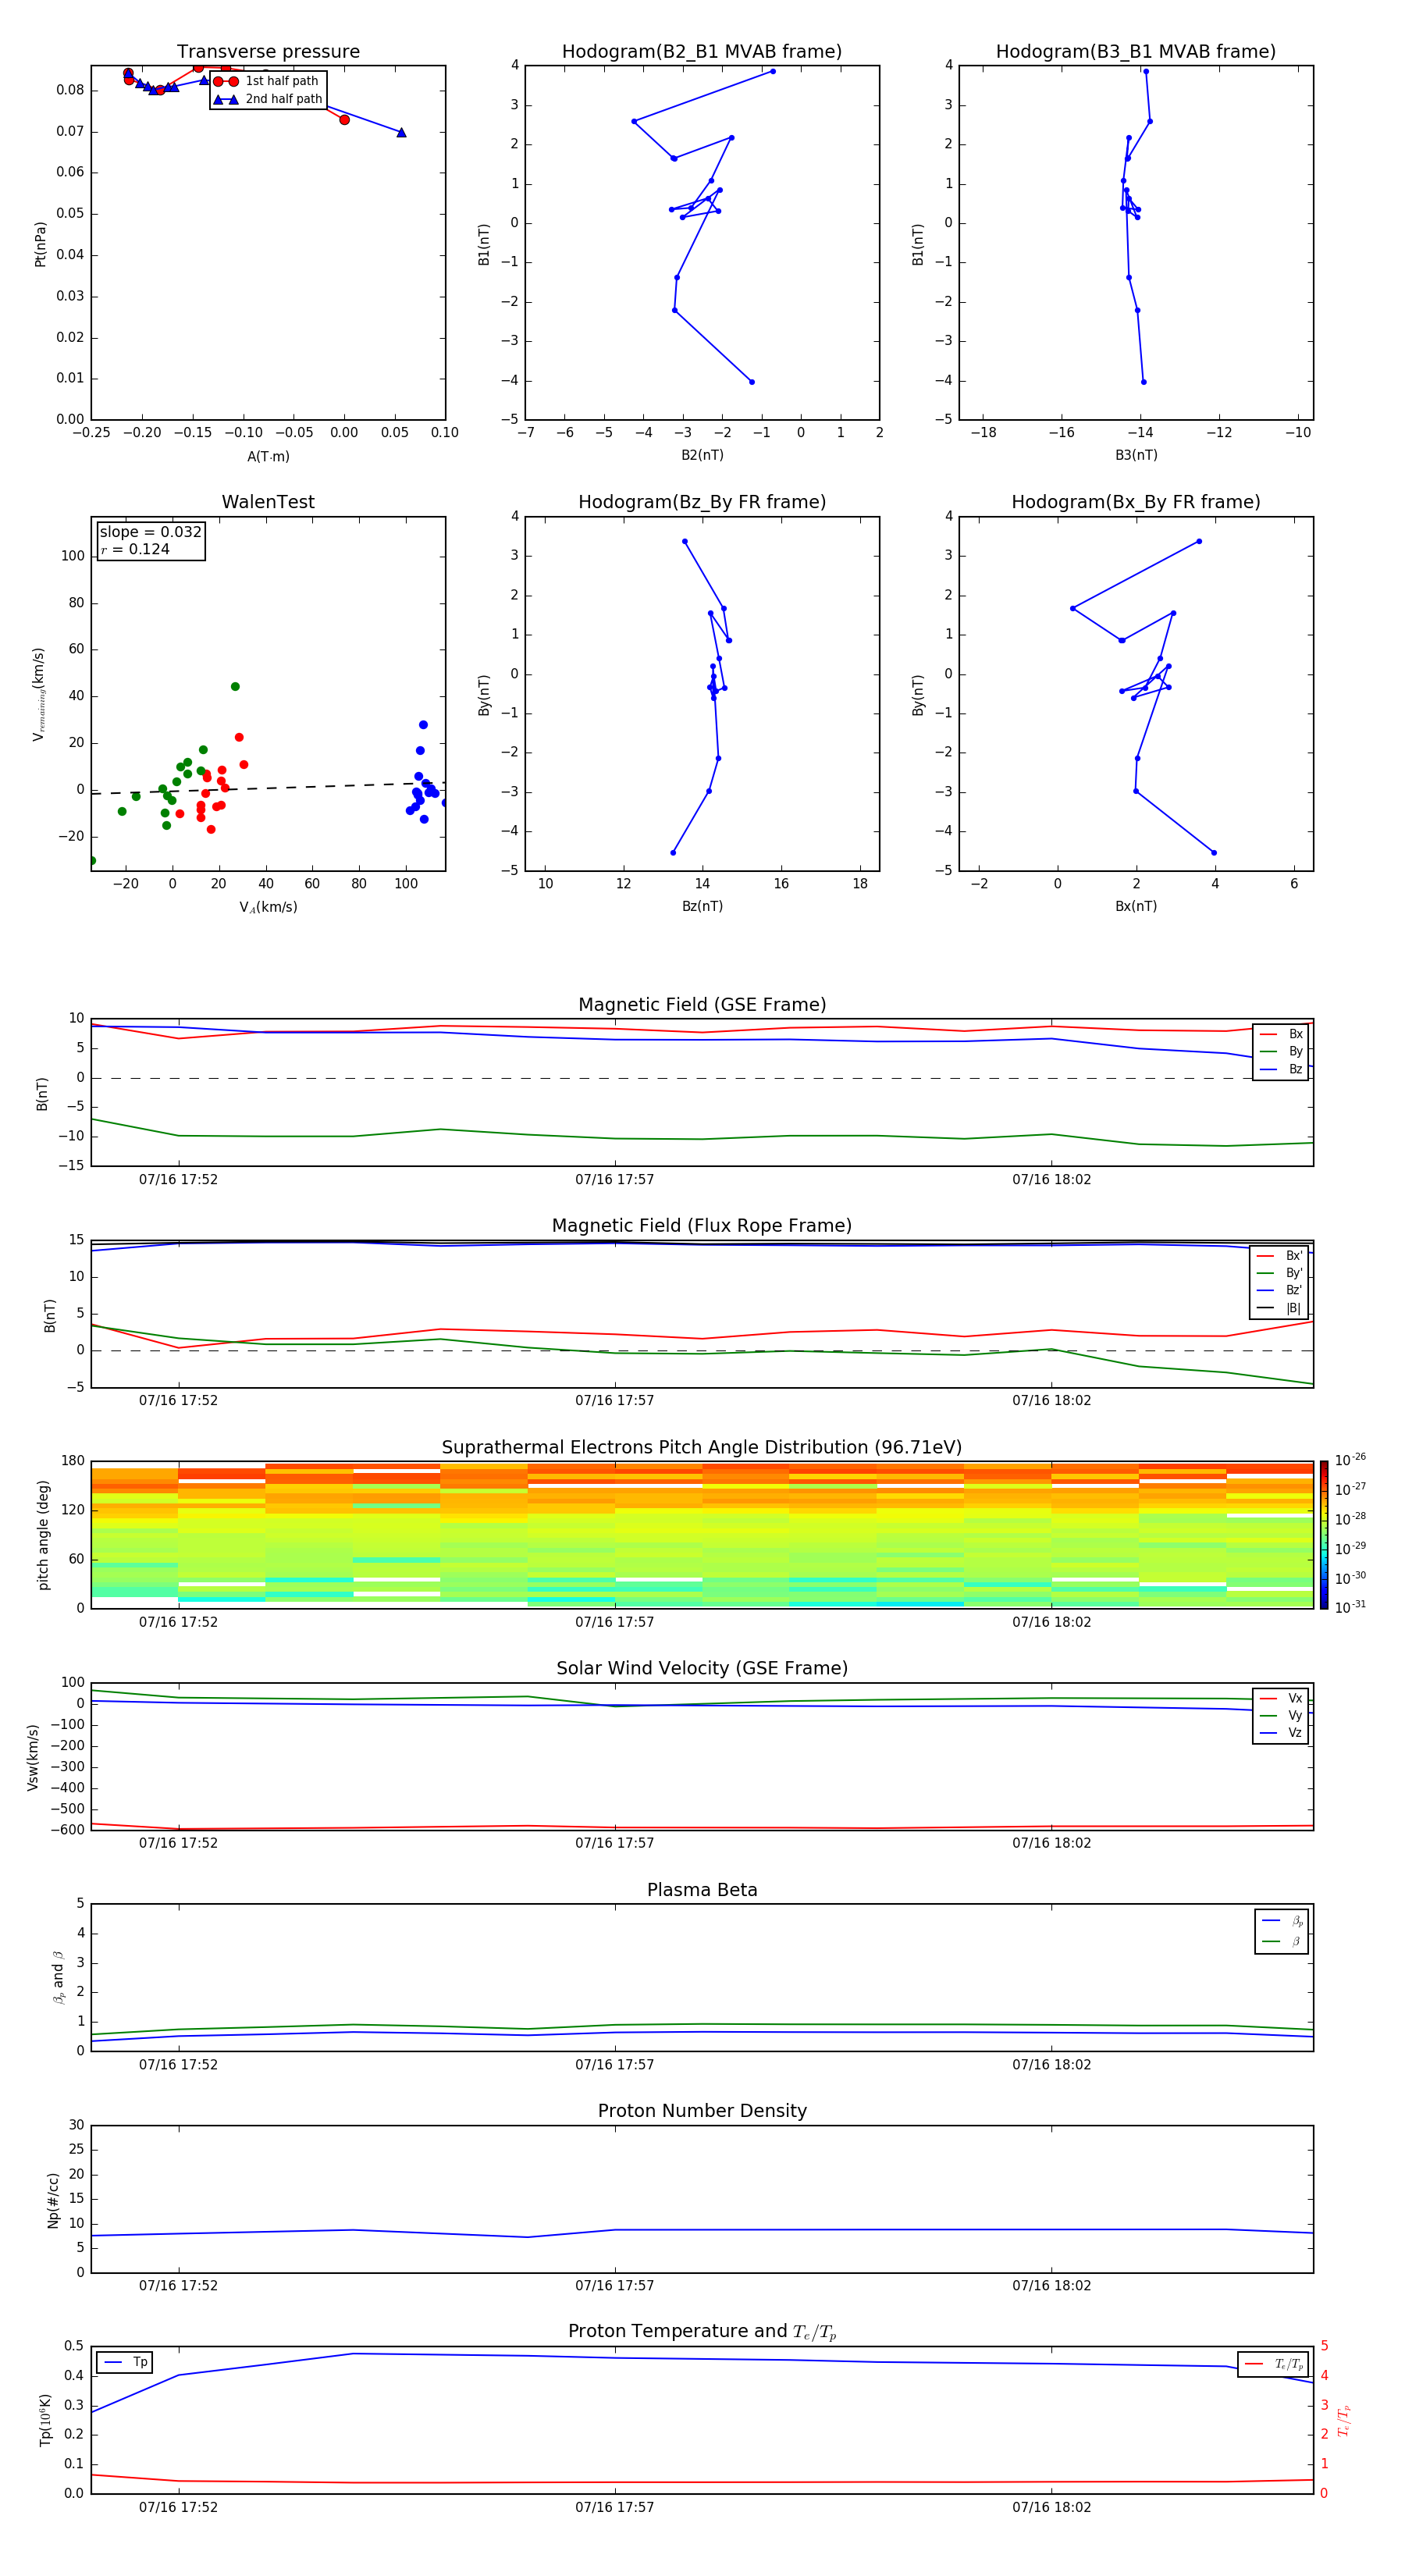
Task: Click the 'VA(km/s)' x-axis label
Action: click(x=268, y=907)
